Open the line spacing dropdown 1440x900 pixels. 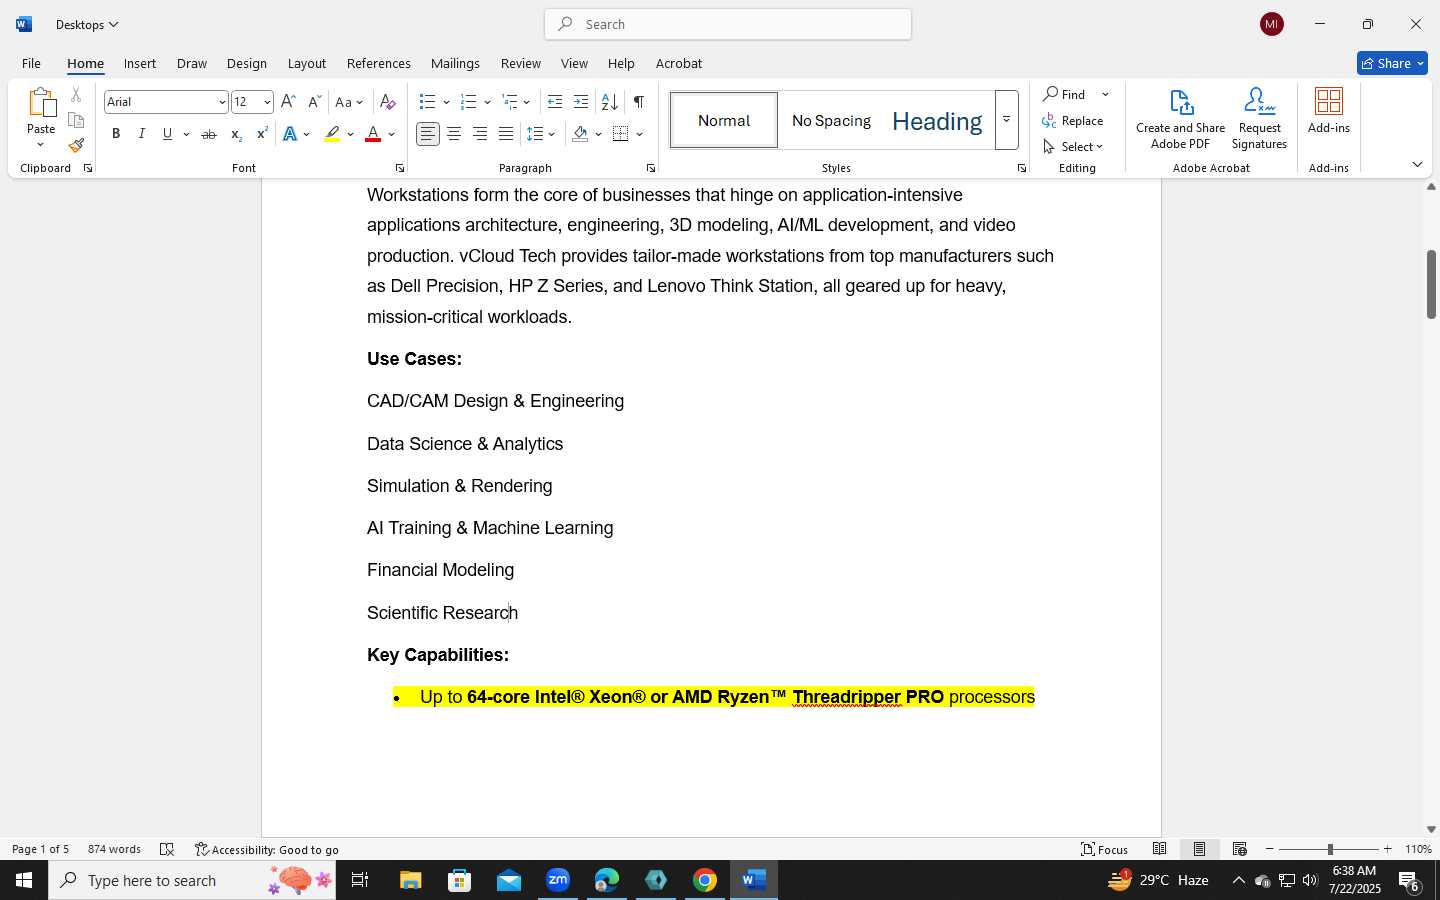pos(541,134)
